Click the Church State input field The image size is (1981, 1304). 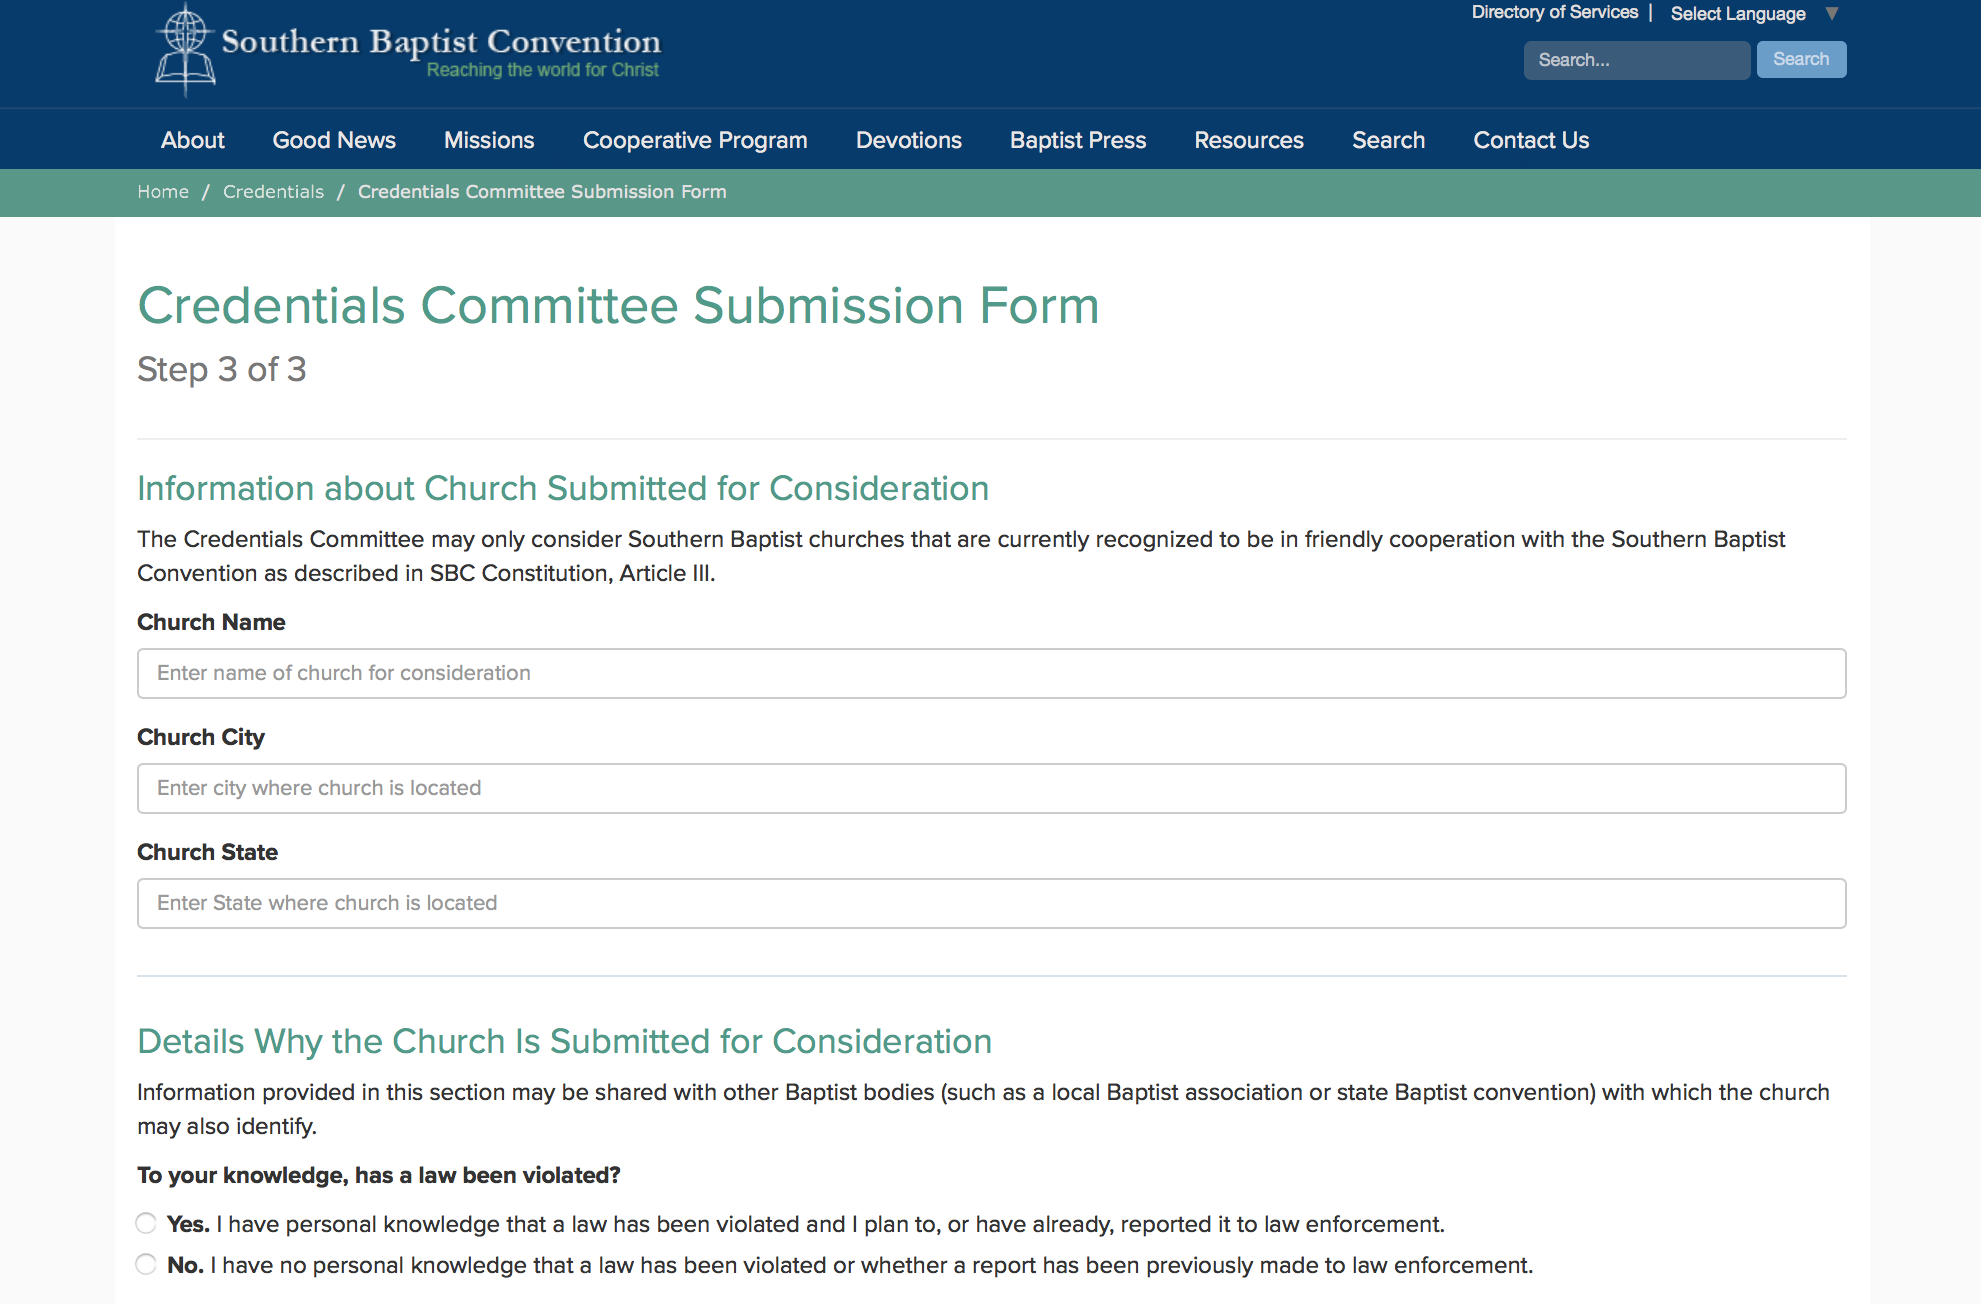(990, 903)
